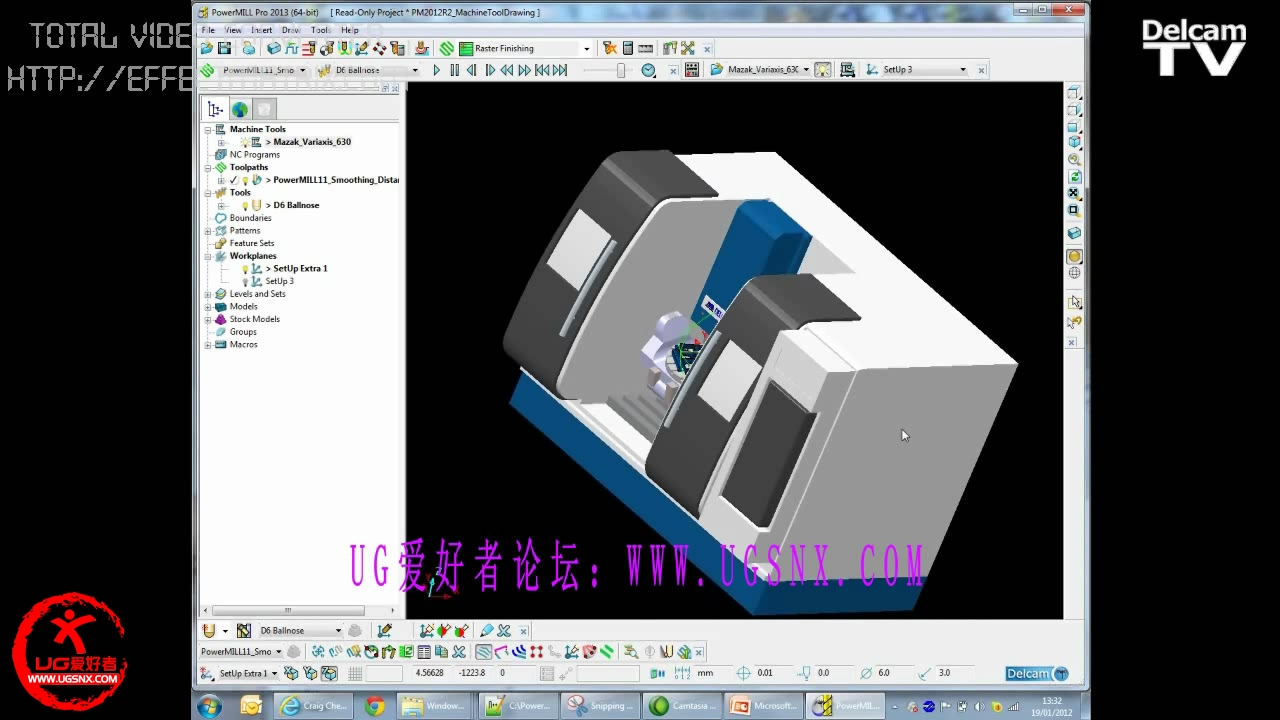The width and height of the screenshot is (1280, 720).
Task: Select NC Programs in explorer tree
Action: click(254, 155)
